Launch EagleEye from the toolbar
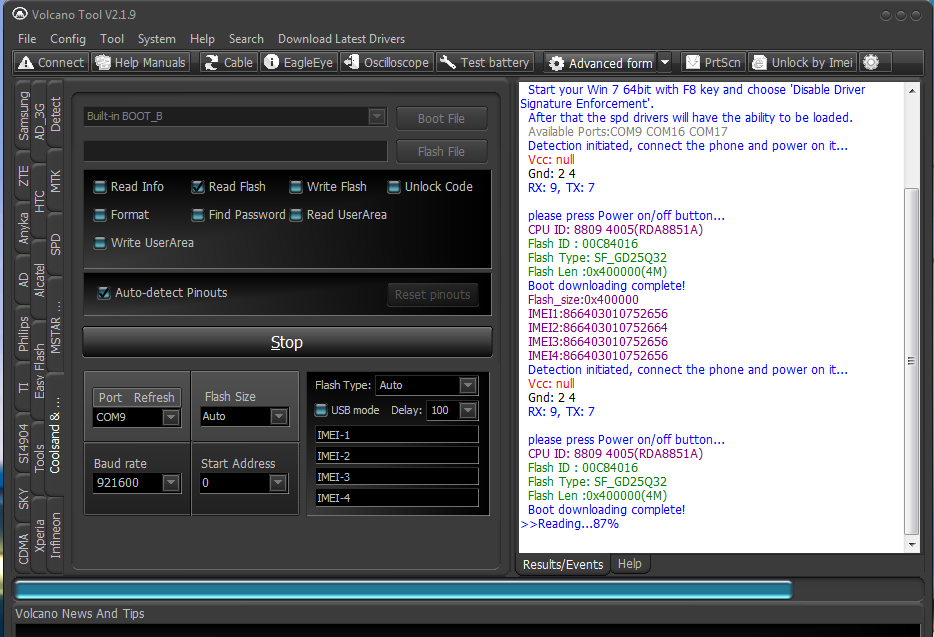 click(x=298, y=63)
